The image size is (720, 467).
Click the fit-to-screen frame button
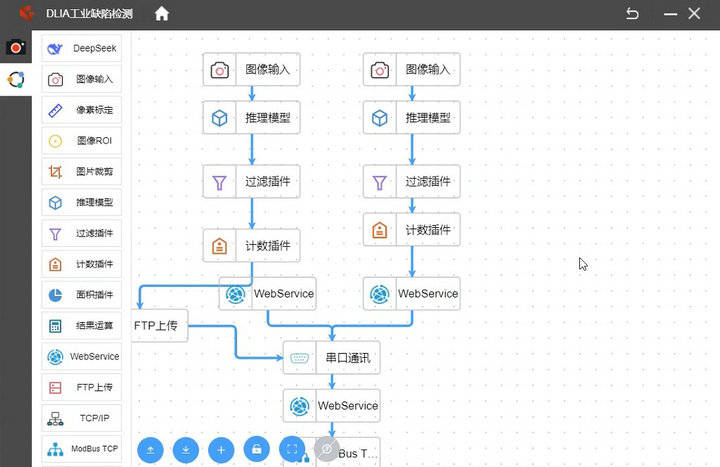[292, 450]
